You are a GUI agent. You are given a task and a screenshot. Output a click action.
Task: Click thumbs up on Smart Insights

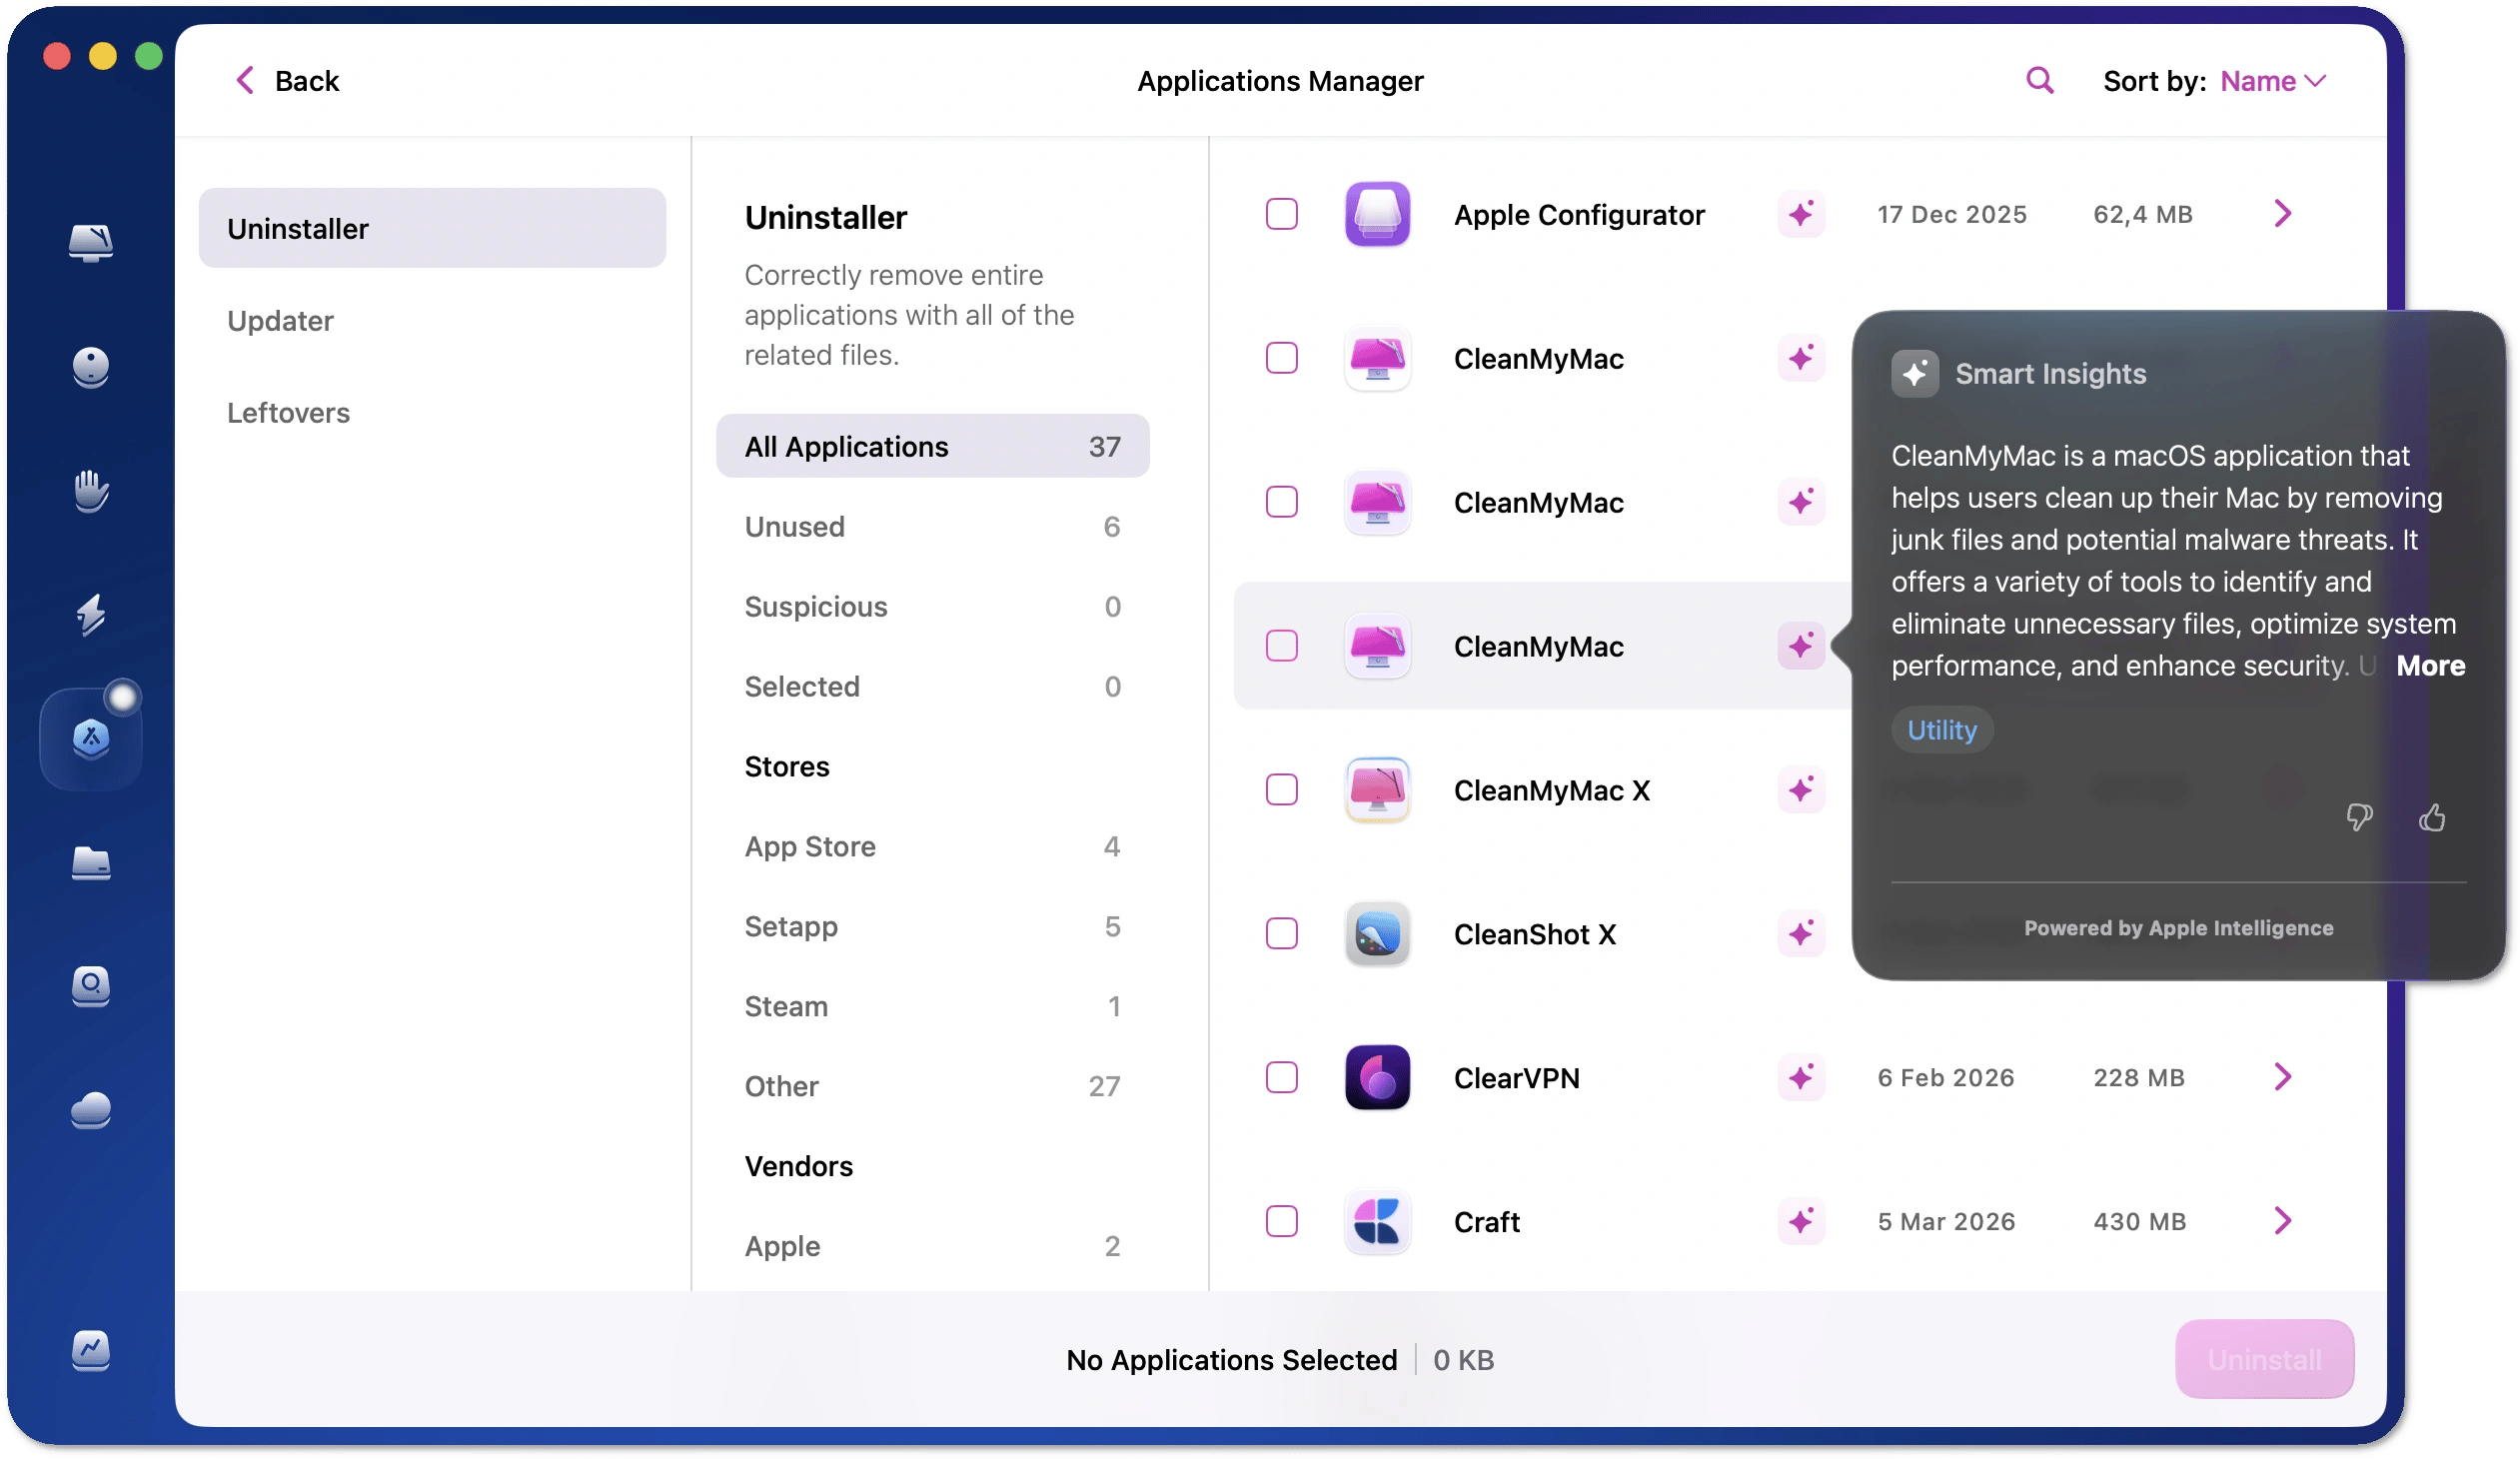point(2432,818)
